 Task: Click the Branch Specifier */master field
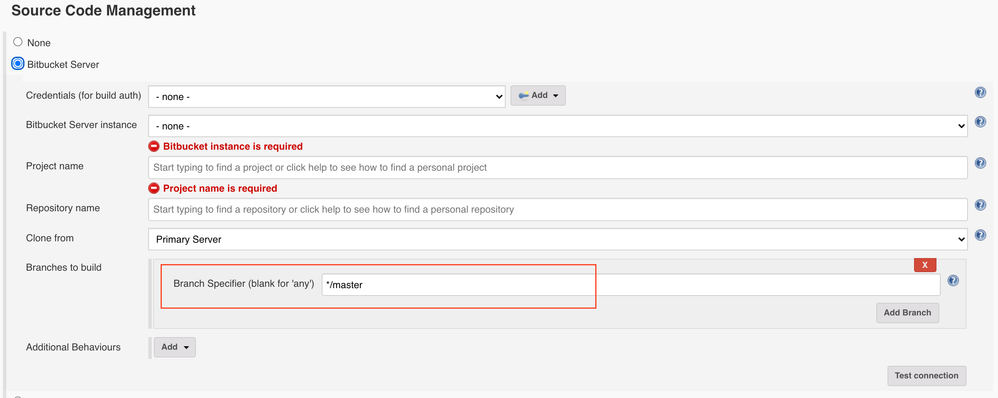coord(631,285)
